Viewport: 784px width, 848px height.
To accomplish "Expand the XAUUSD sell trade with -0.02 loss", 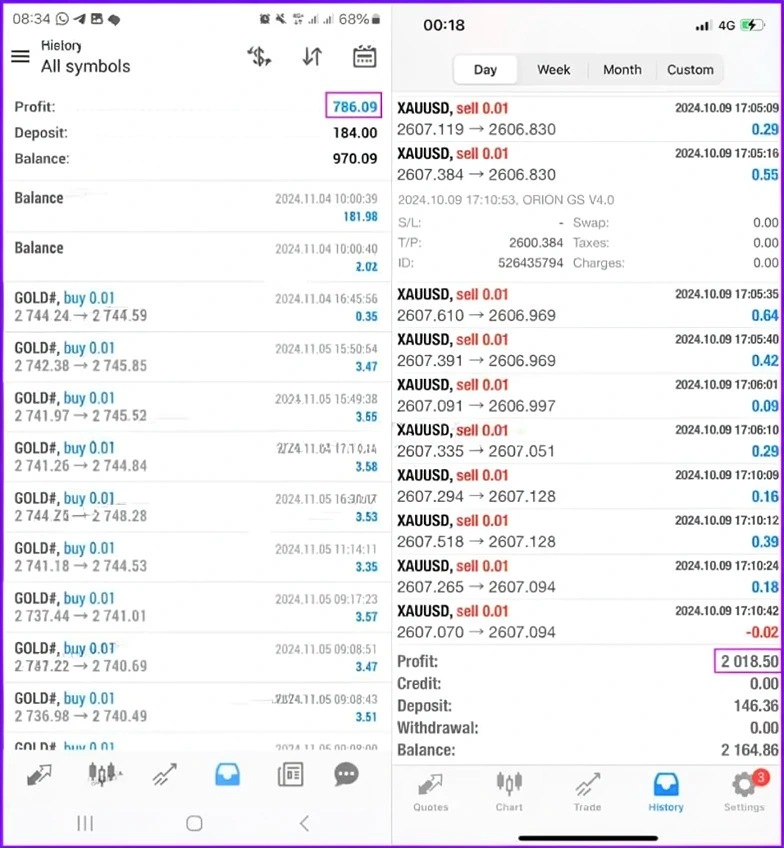I will coord(588,621).
